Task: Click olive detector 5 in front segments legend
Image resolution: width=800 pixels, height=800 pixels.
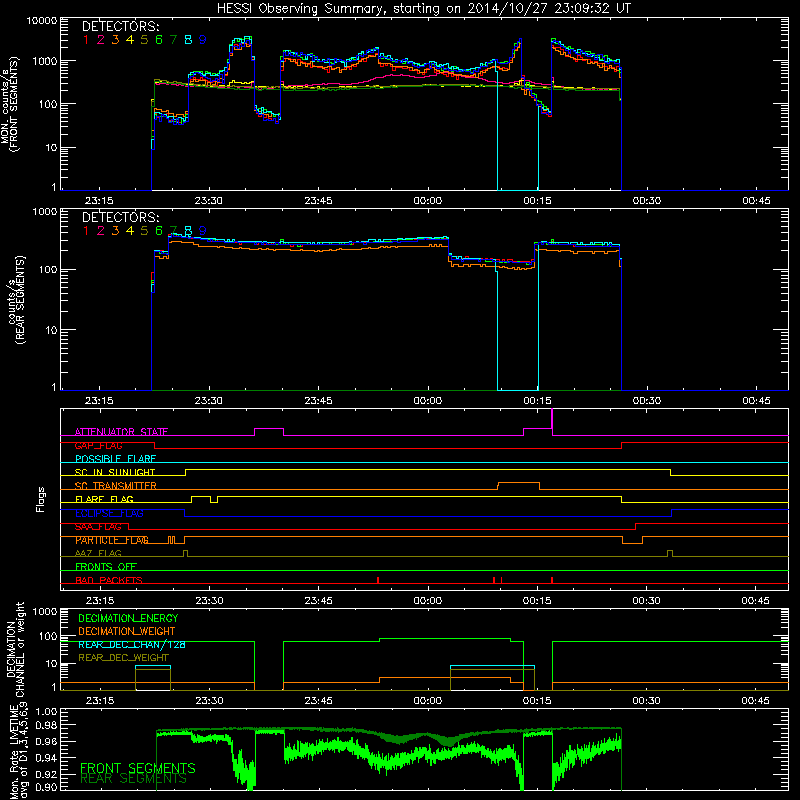Action: click(144, 40)
